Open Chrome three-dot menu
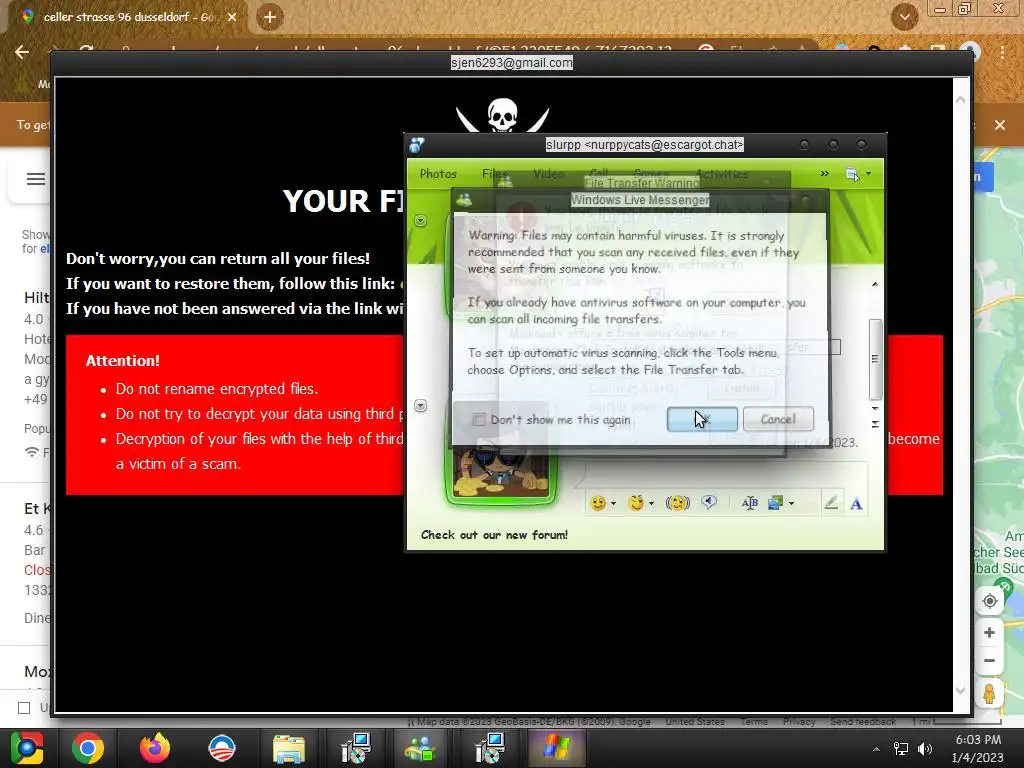This screenshot has width=1024, height=768. (1002, 52)
